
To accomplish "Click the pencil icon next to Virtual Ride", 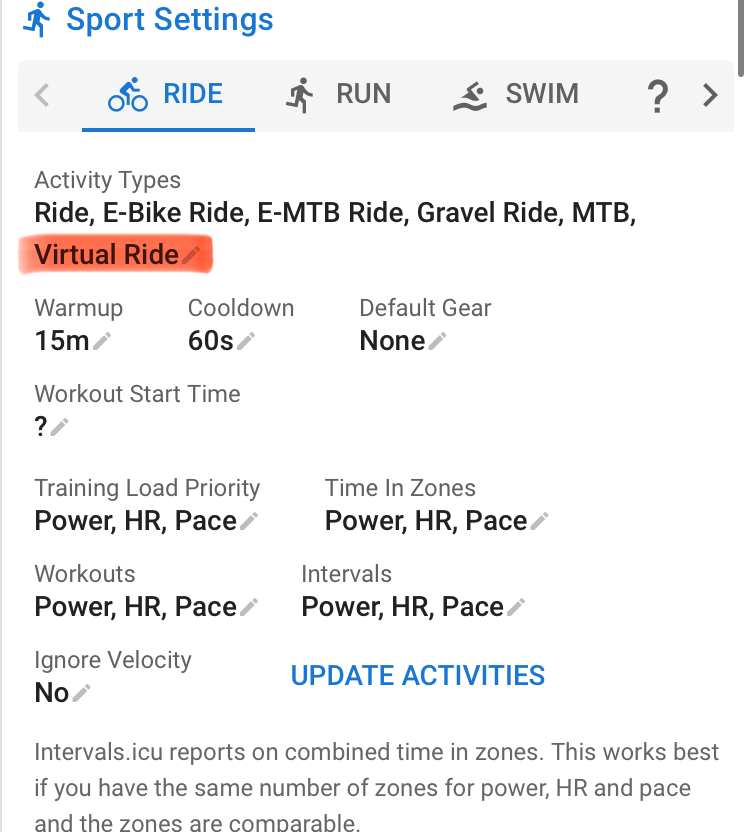I will [191, 255].
